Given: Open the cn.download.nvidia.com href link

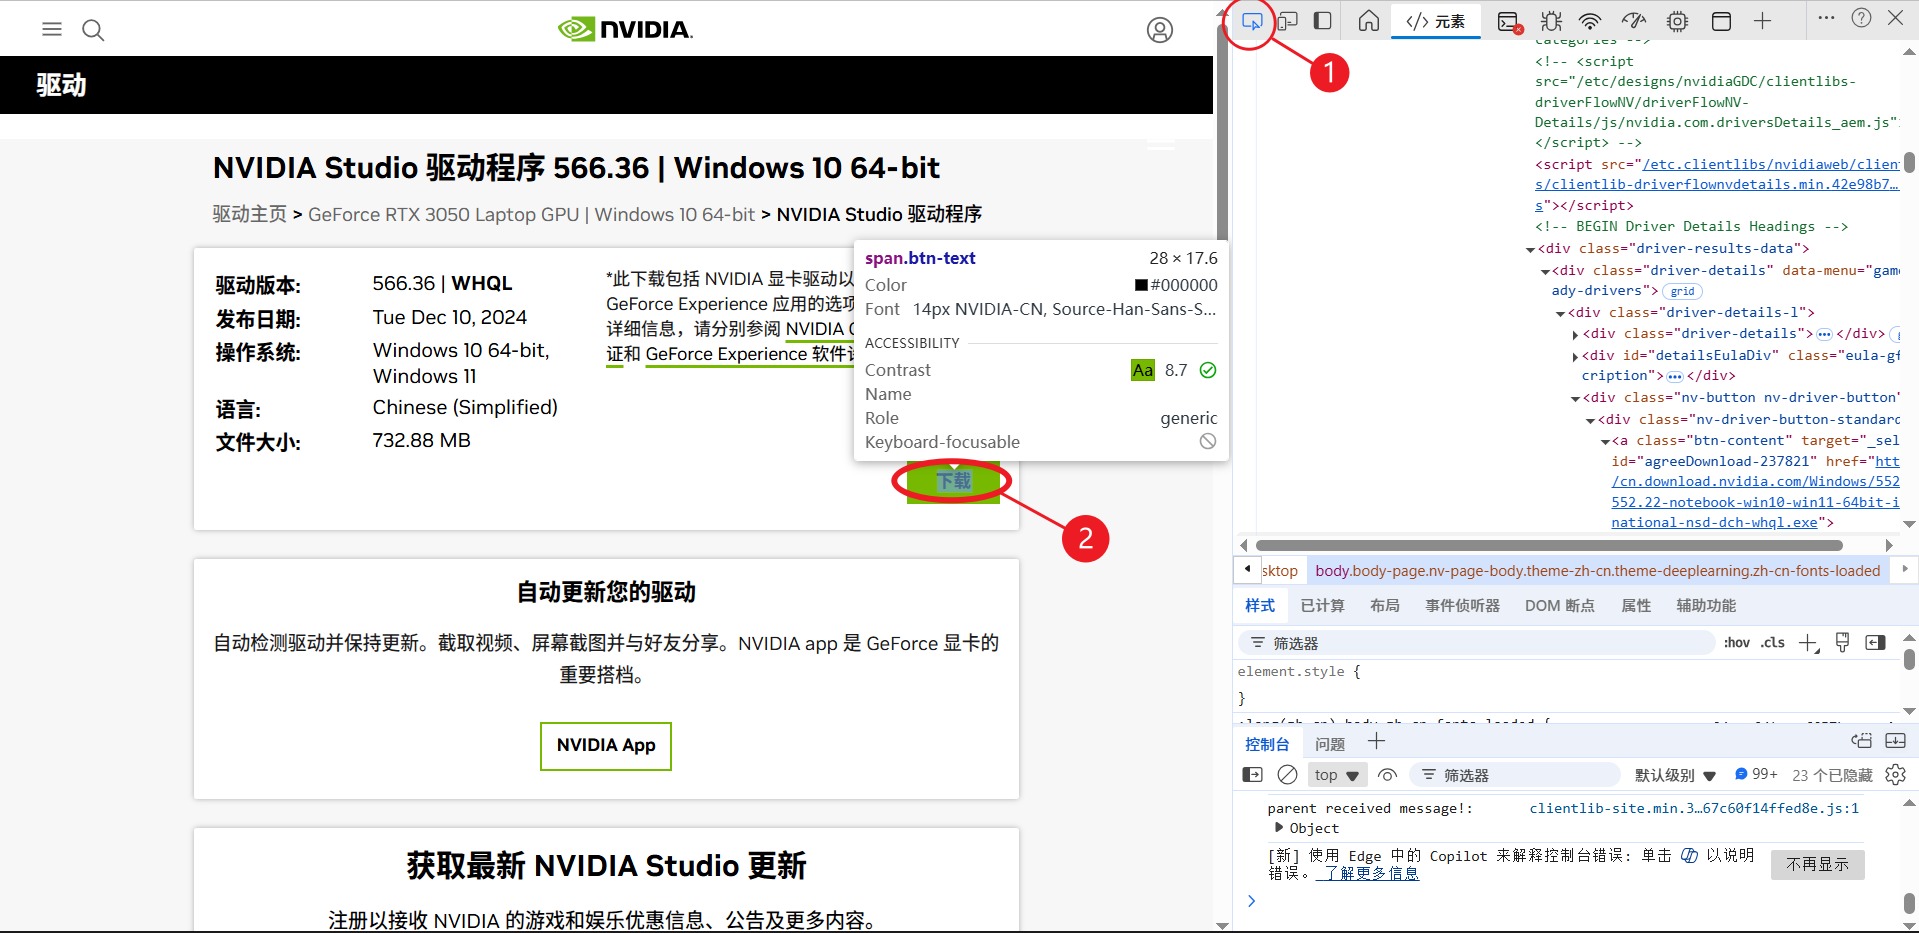Looking at the screenshot, I should tap(1755, 492).
